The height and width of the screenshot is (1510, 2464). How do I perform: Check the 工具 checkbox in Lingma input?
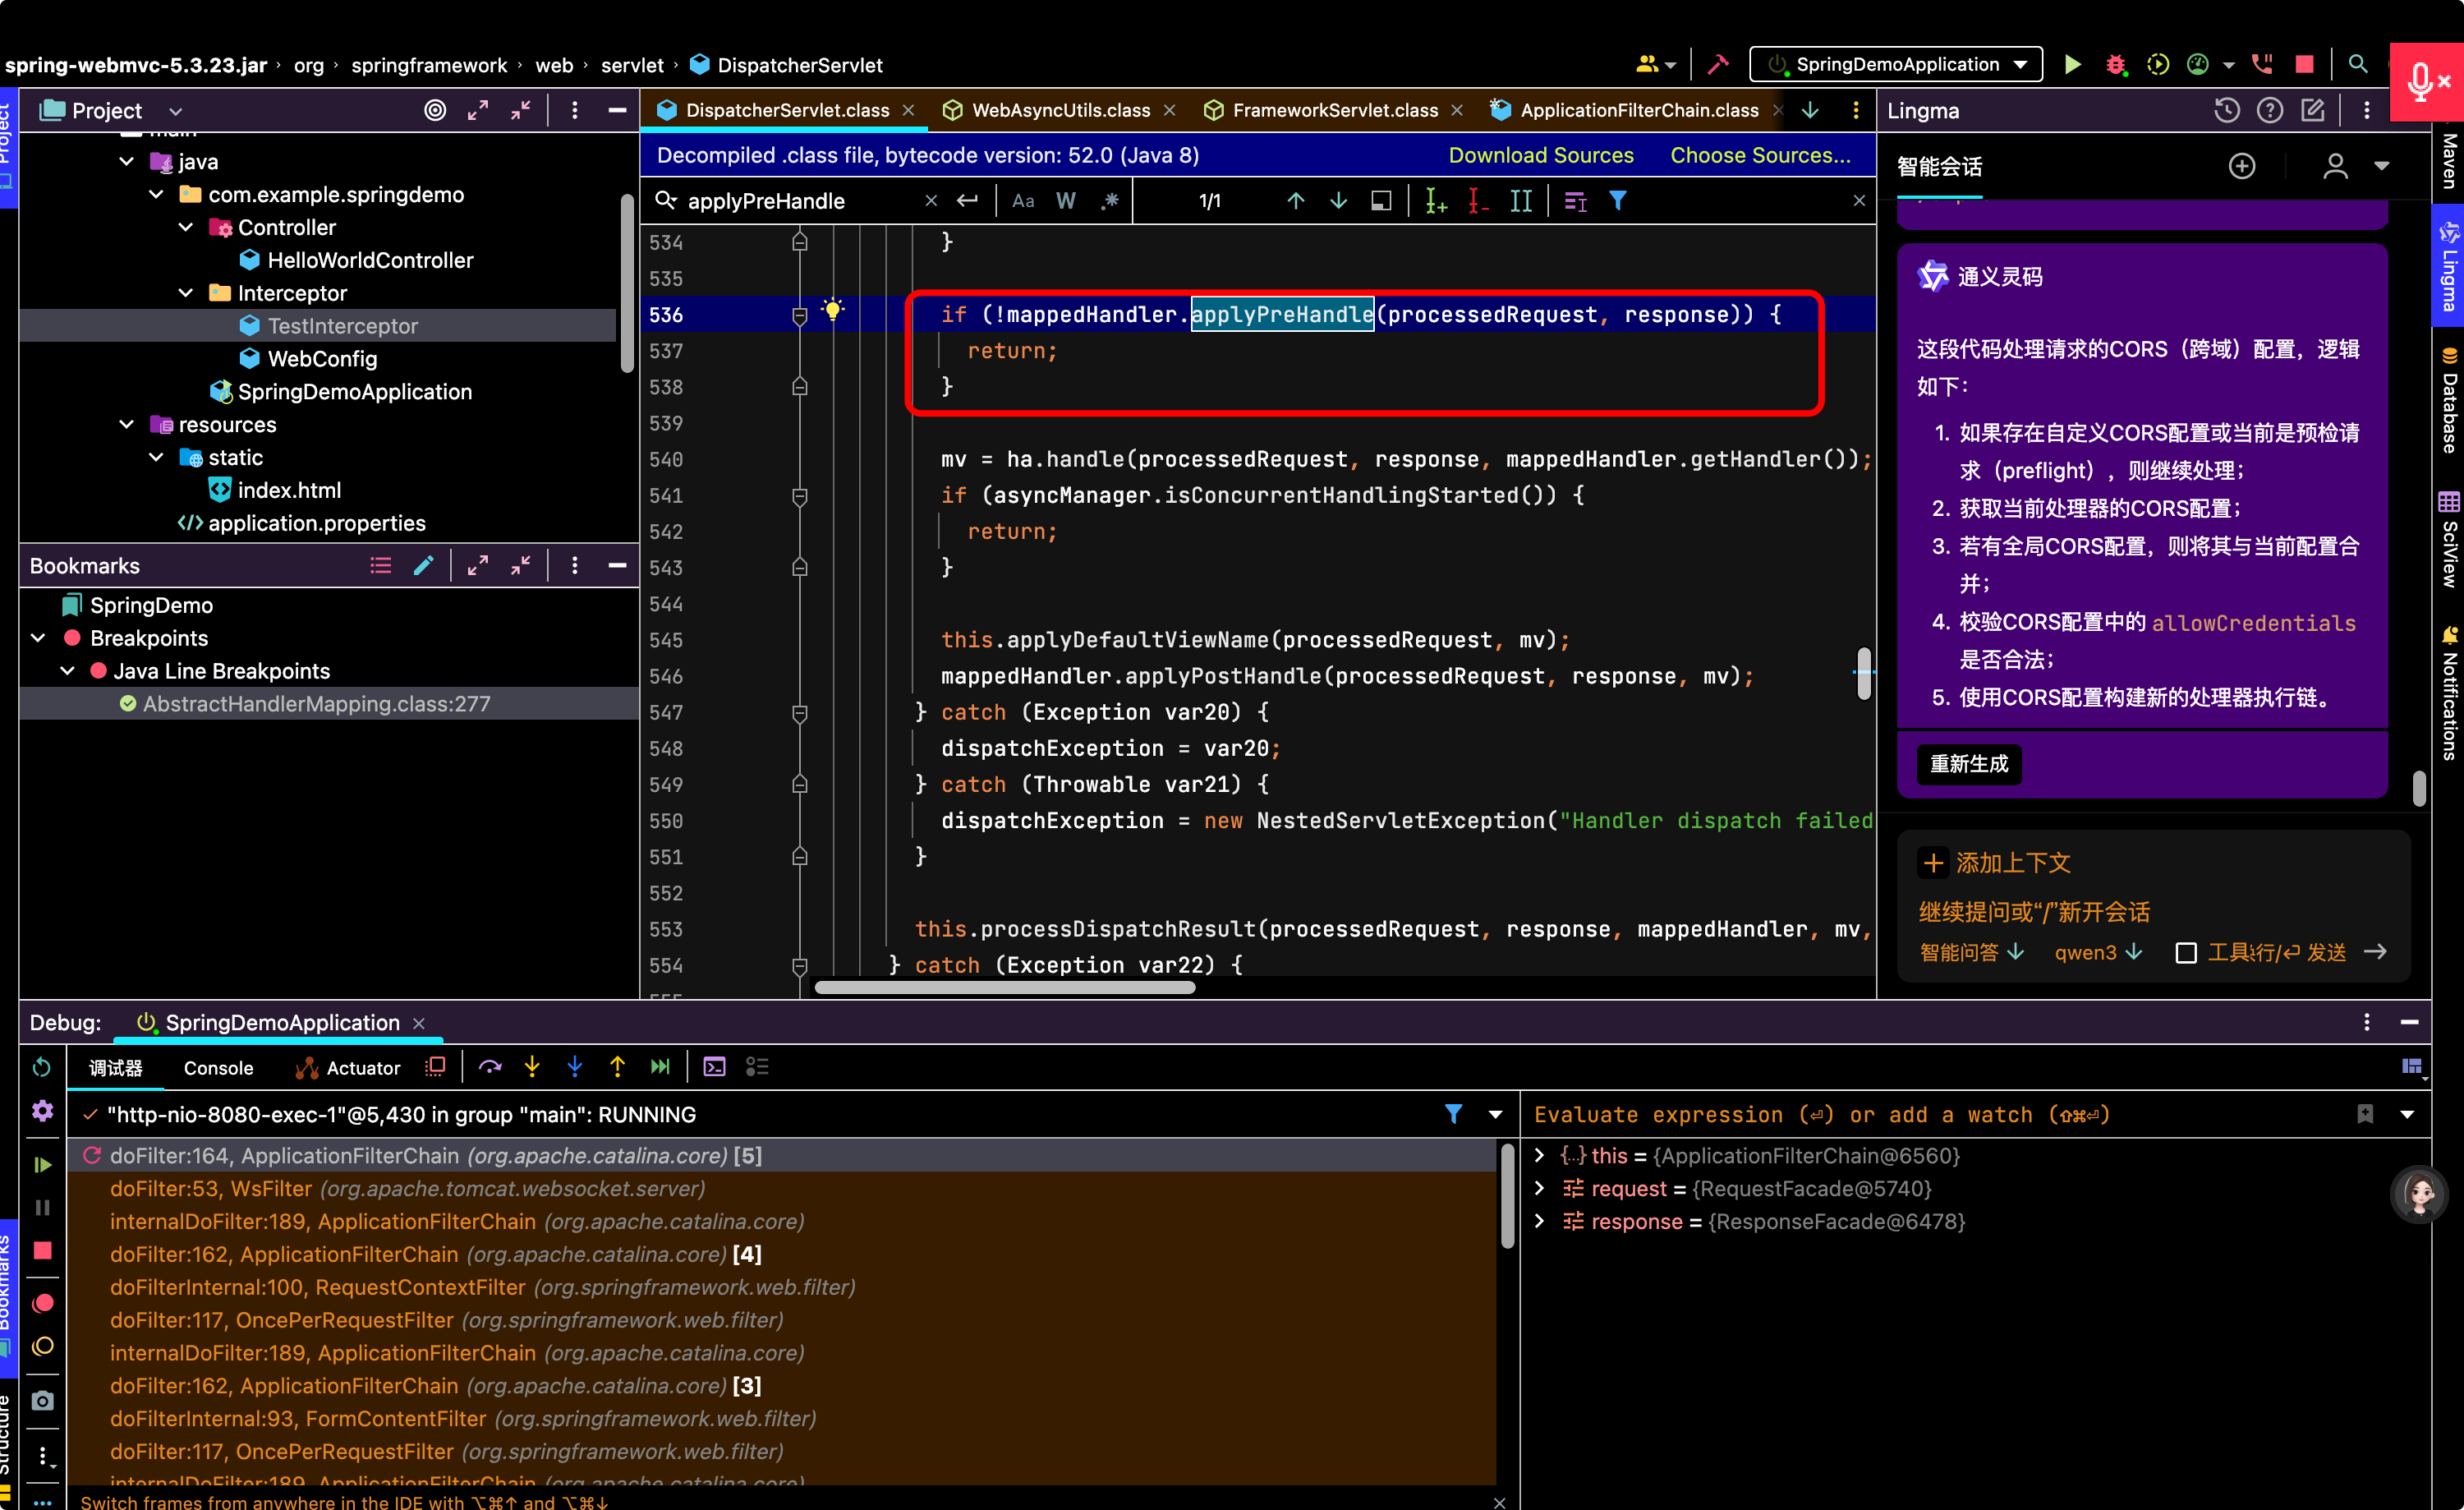coord(2186,952)
